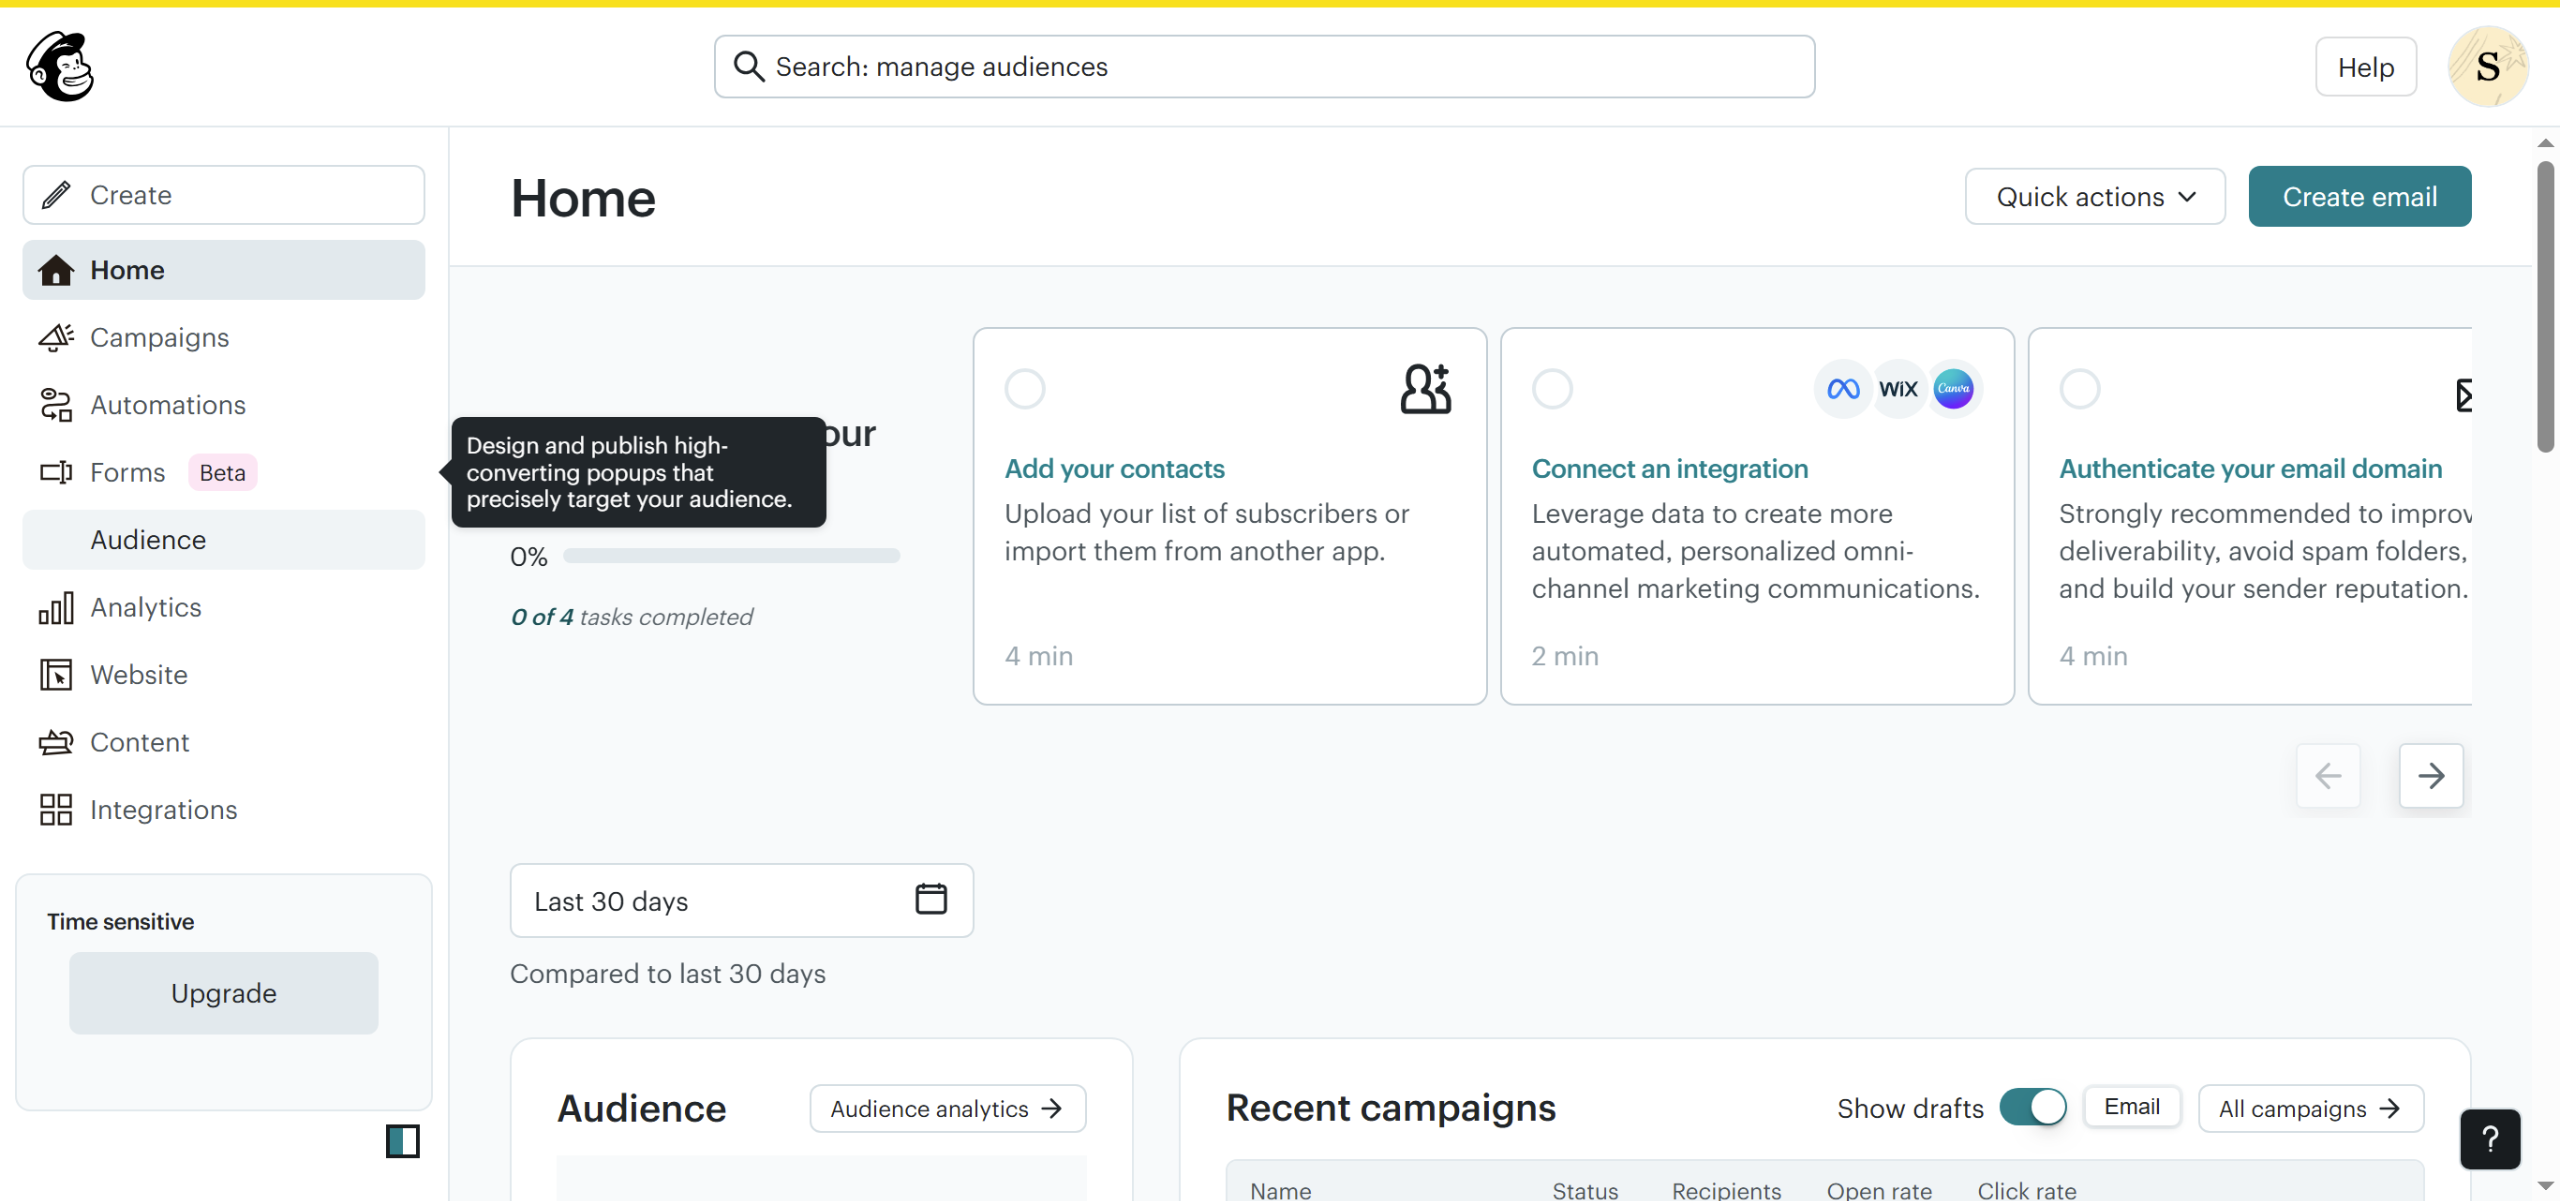Open the account avatar menu
Screen dimensions: 2560x1201
[2487, 67]
